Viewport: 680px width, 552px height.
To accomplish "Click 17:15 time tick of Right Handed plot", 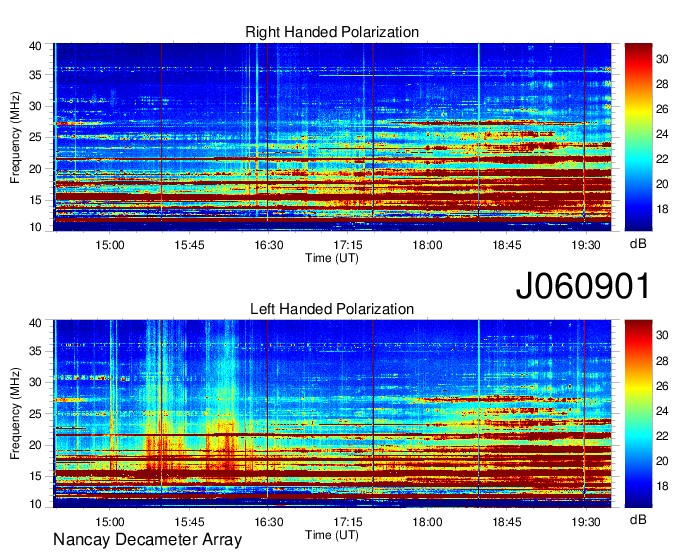I will pos(348,245).
